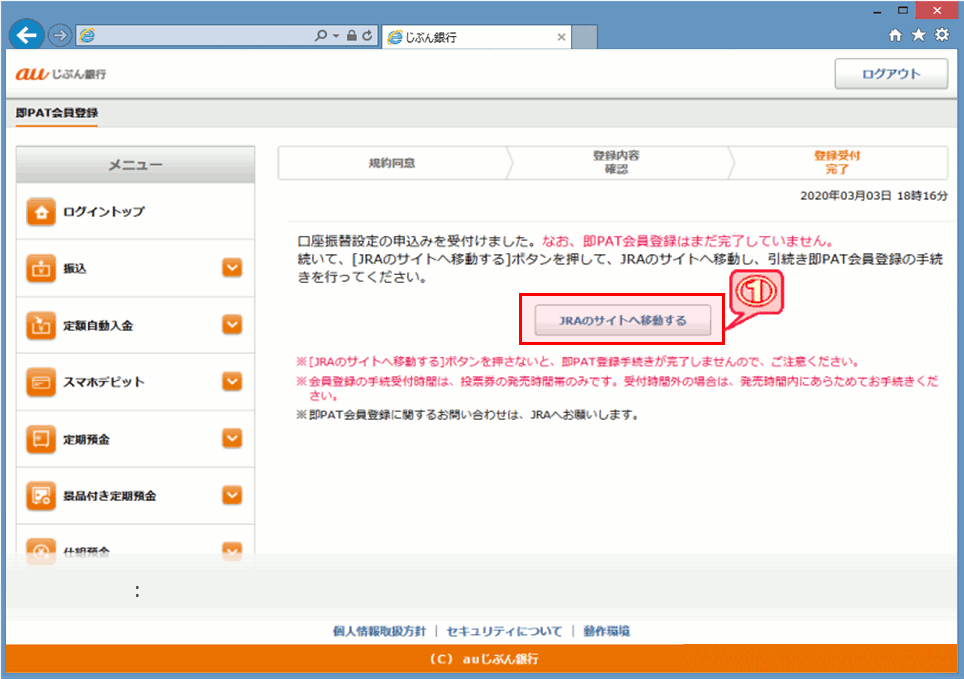
Task: Maximize the browser window
Action: tap(903, 10)
